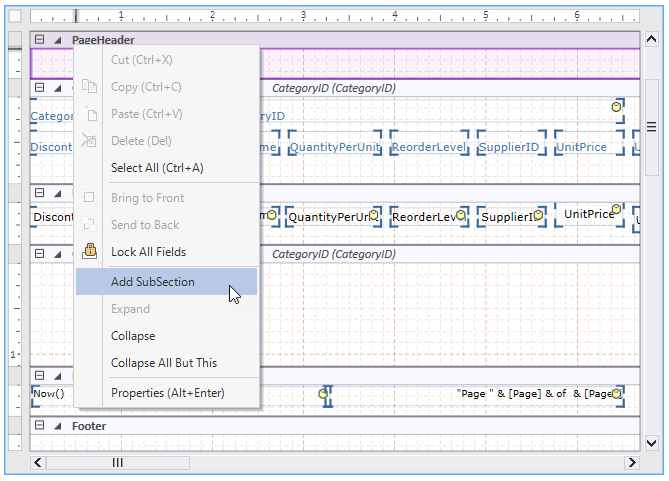Select the Now() date field

click(48, 394)
